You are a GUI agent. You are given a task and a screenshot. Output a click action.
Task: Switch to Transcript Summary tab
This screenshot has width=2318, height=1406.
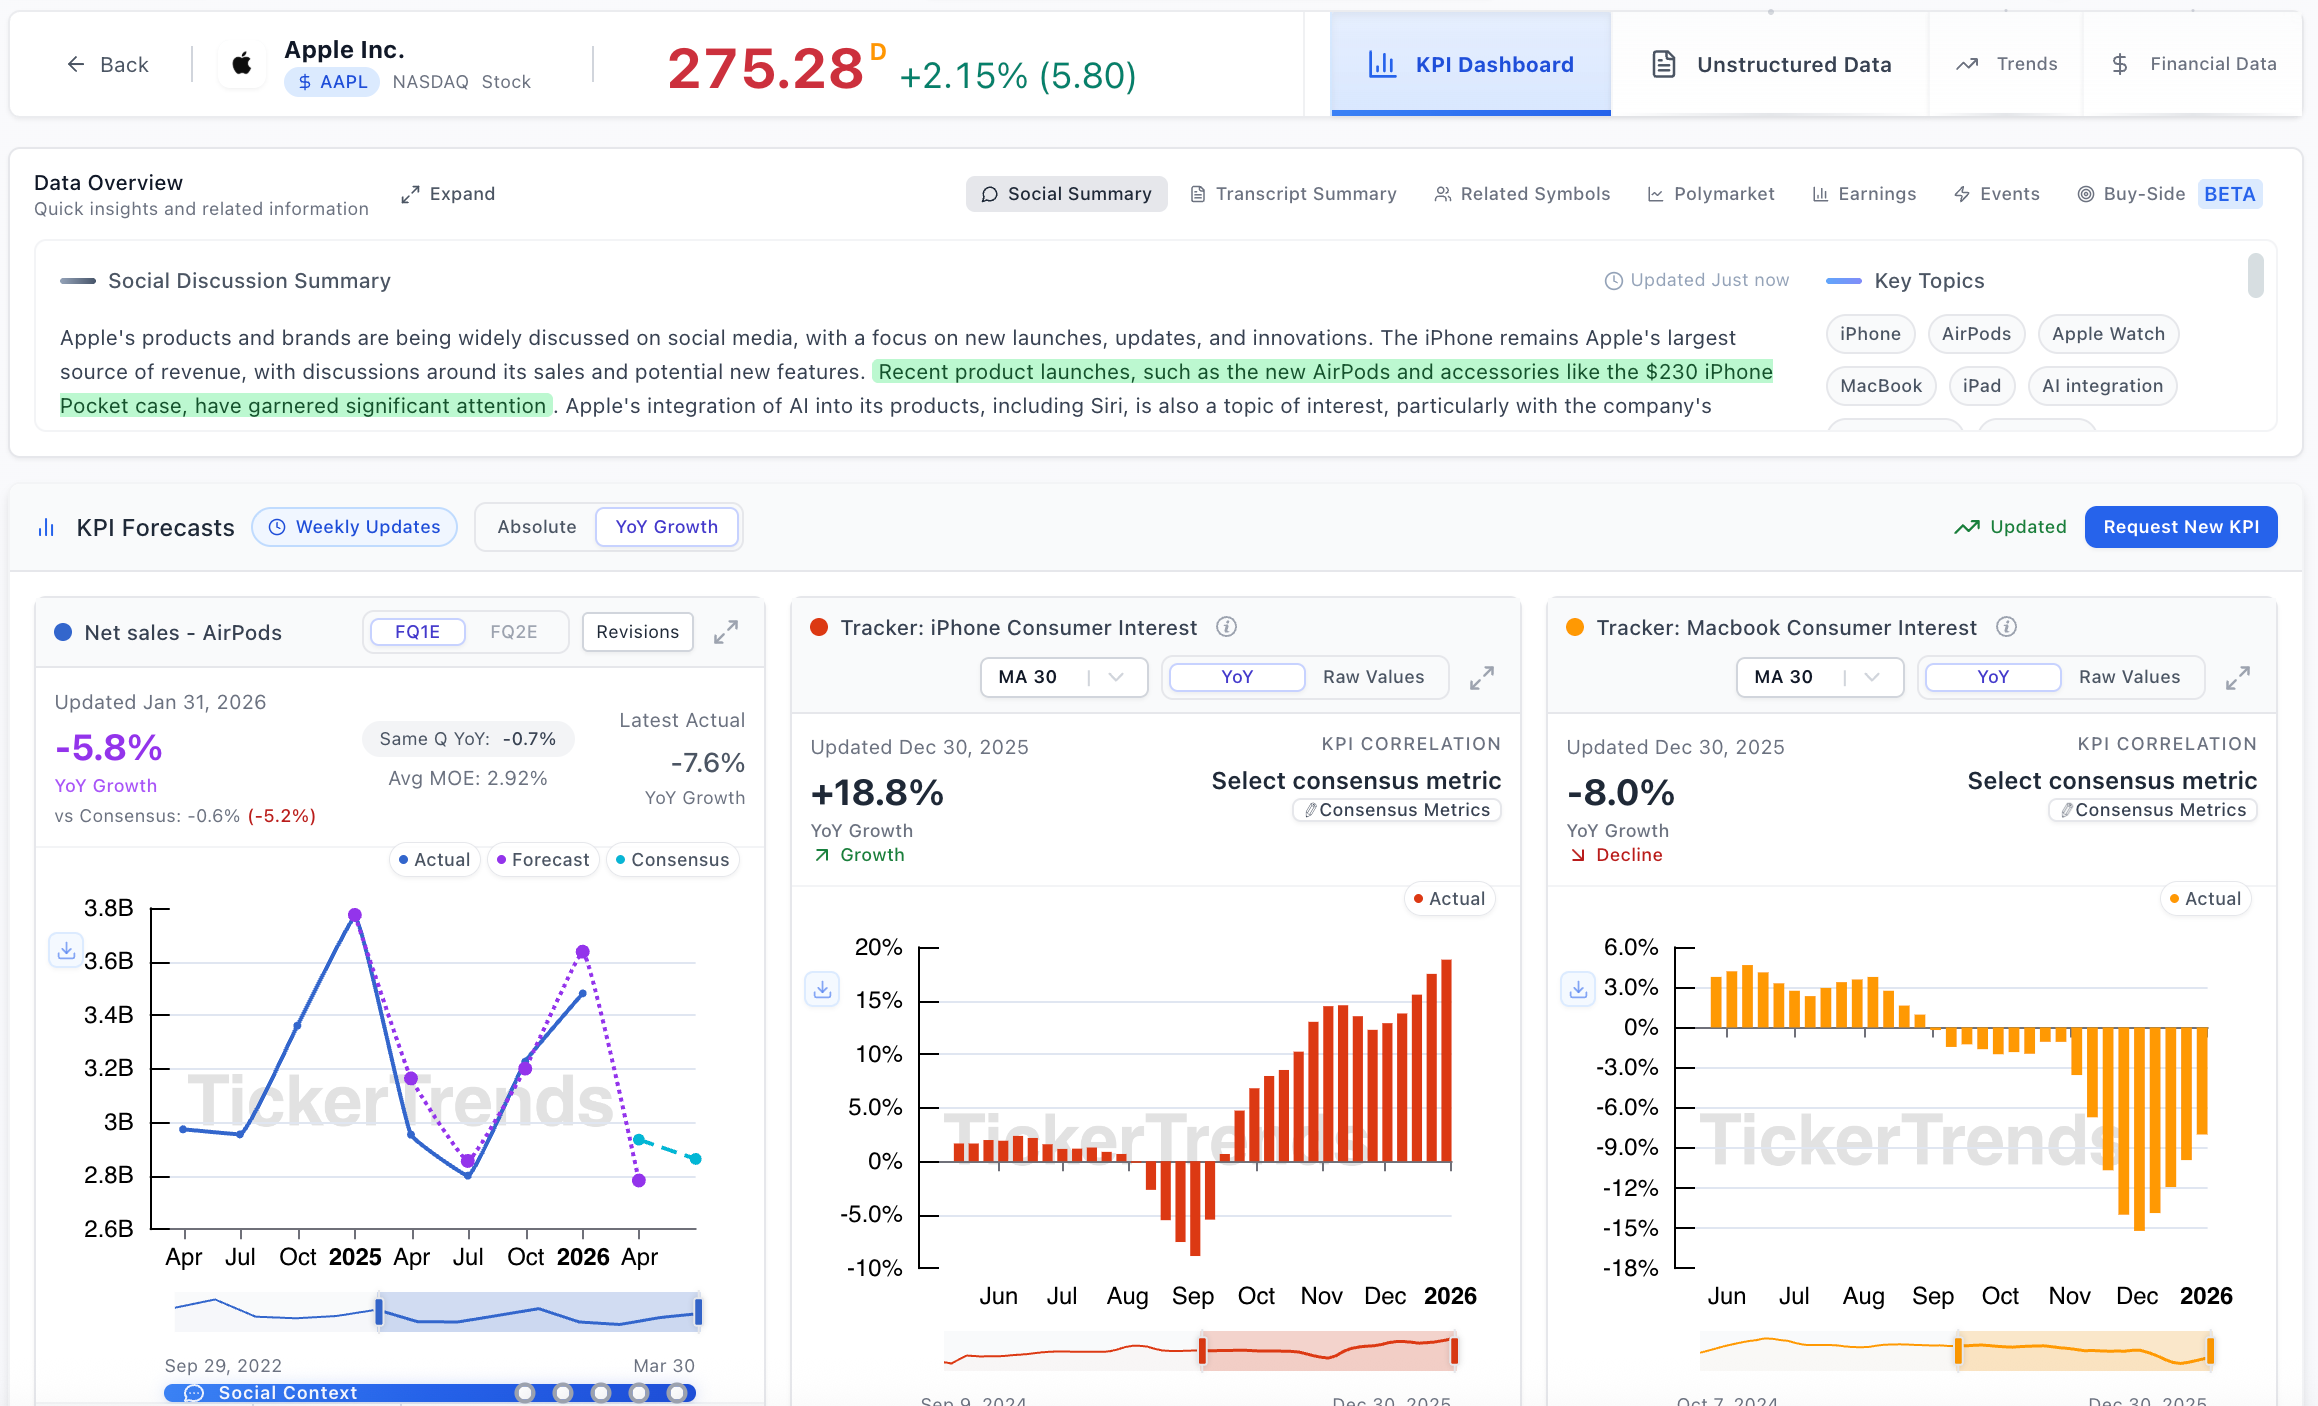coord(1293,194)
